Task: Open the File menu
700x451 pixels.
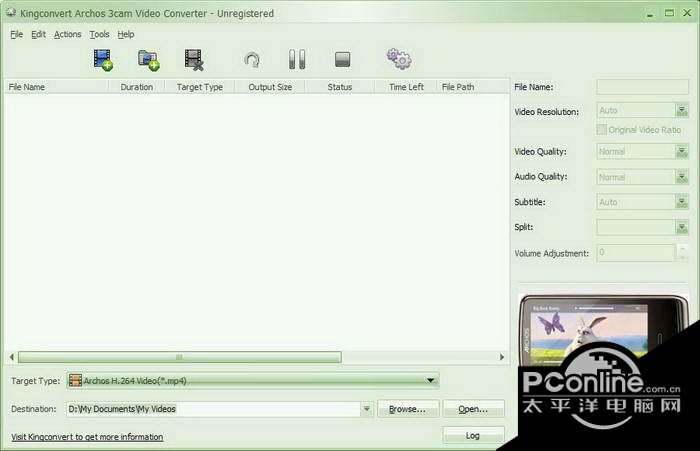Action: tap(17, 34)
